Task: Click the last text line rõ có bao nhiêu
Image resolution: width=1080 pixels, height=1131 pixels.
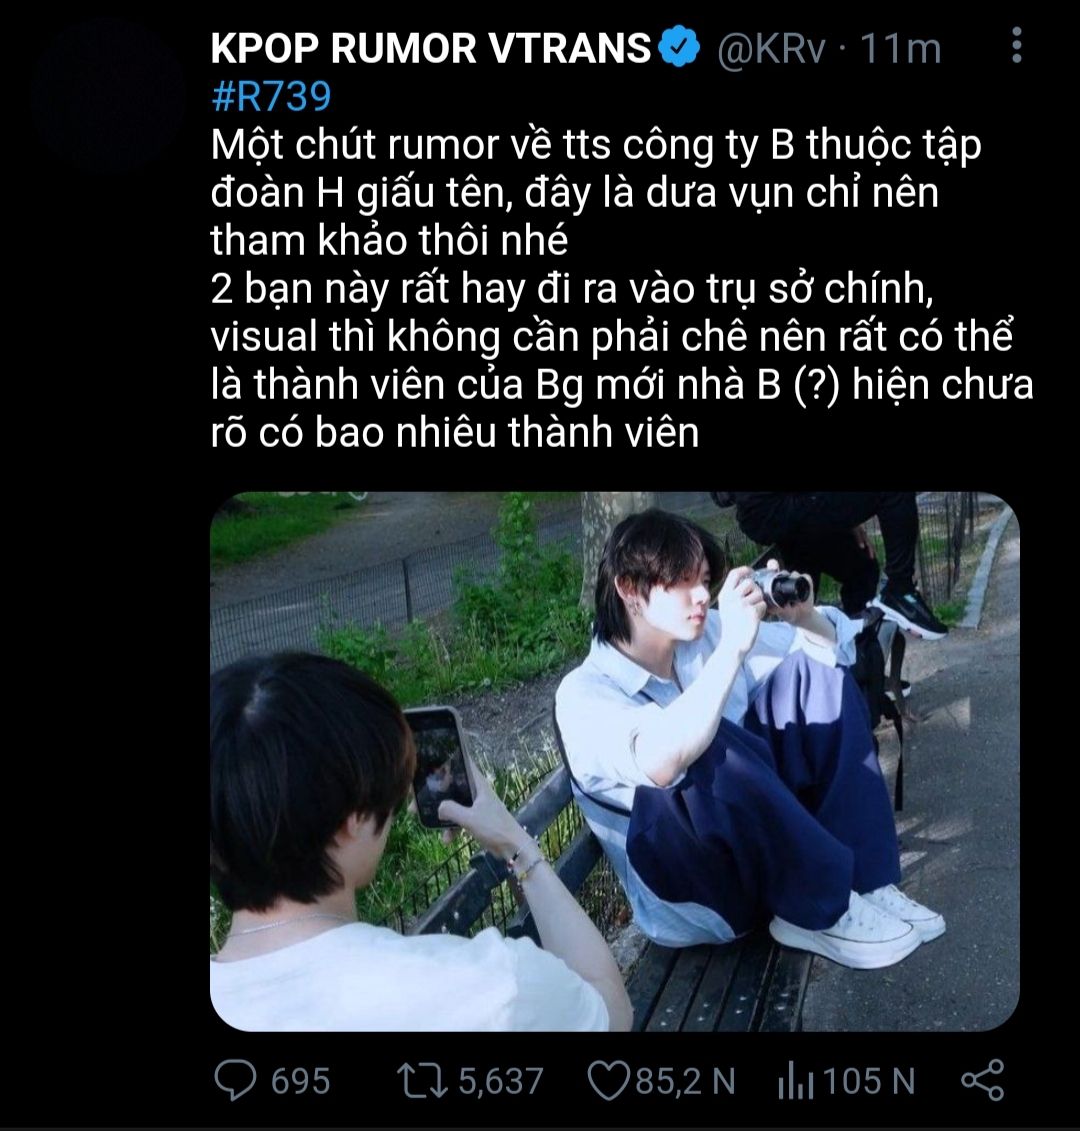Action: [455, 433]
